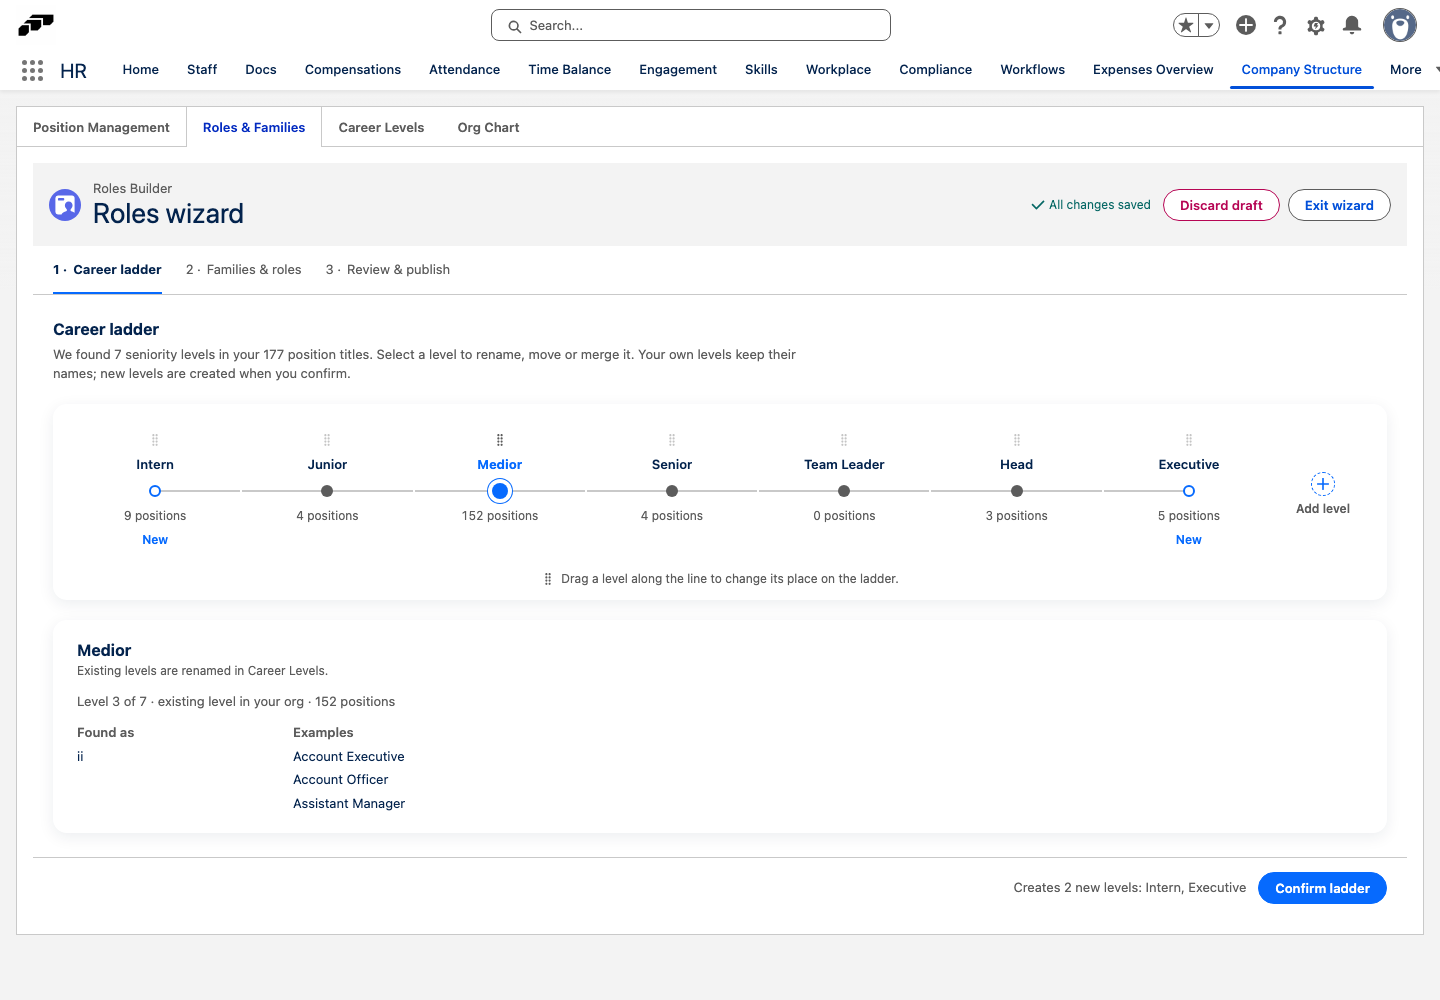
Task: Grab the drag handle above Senior
Action: 672,440
